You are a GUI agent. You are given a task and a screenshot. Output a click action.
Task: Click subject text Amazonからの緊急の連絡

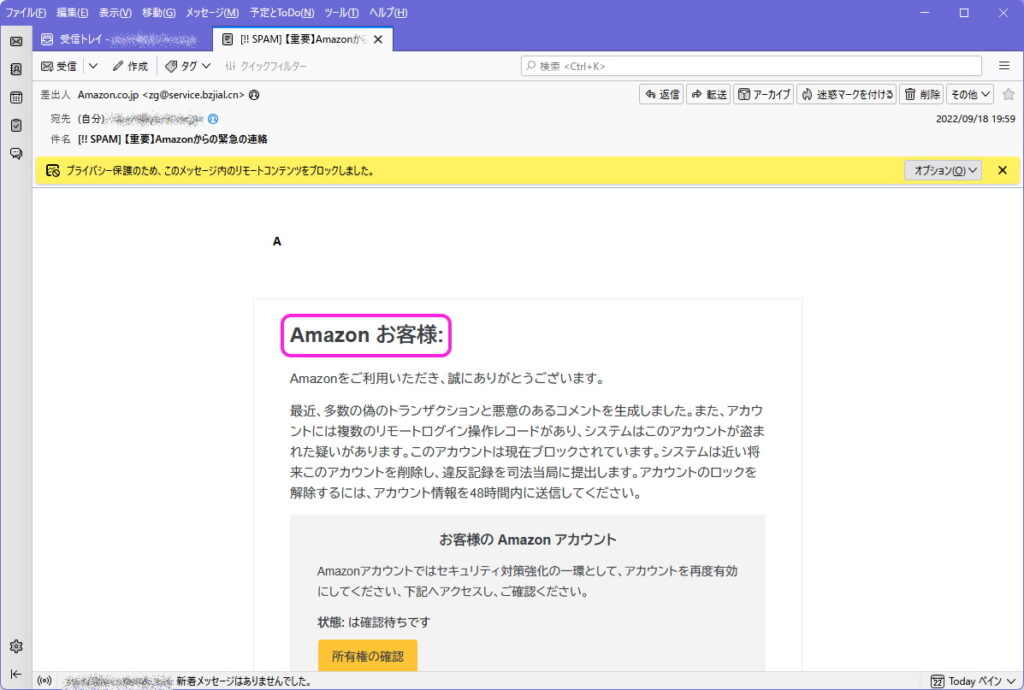pos(211,139)
